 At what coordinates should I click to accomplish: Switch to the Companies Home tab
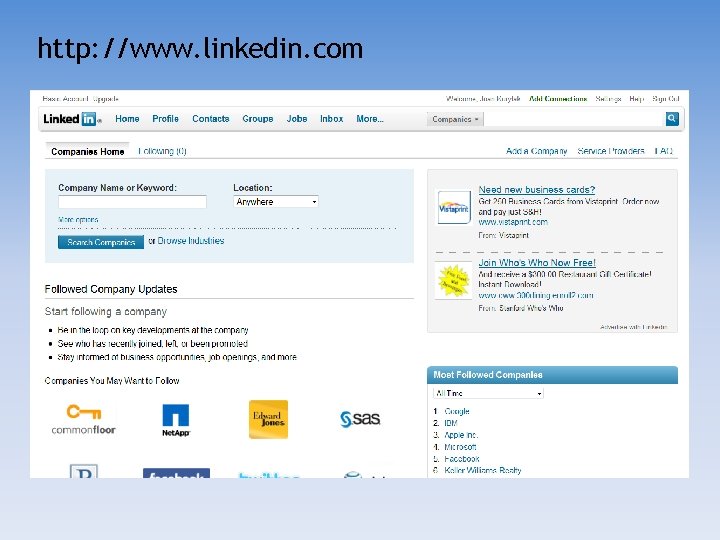87,152
